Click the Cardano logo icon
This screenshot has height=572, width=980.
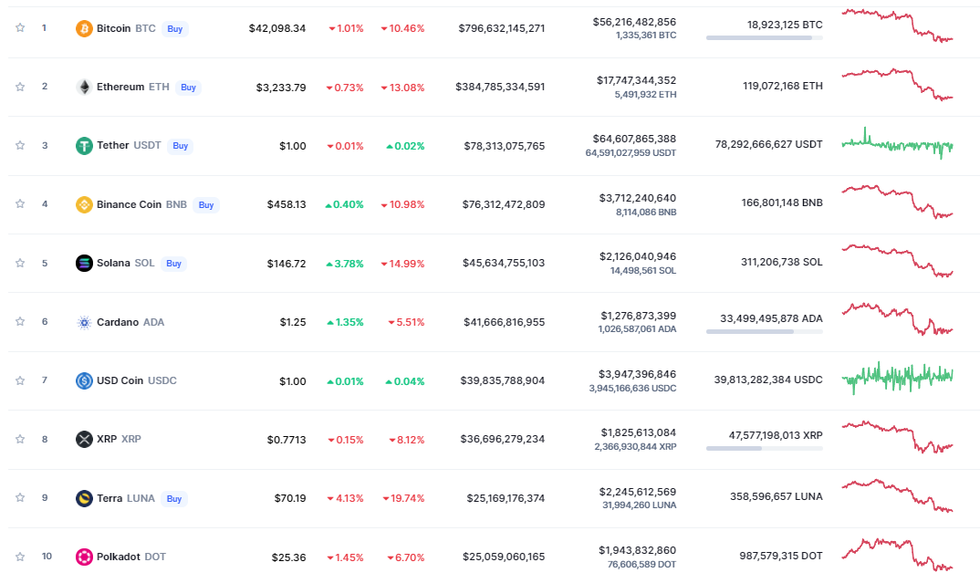[84, 323]
